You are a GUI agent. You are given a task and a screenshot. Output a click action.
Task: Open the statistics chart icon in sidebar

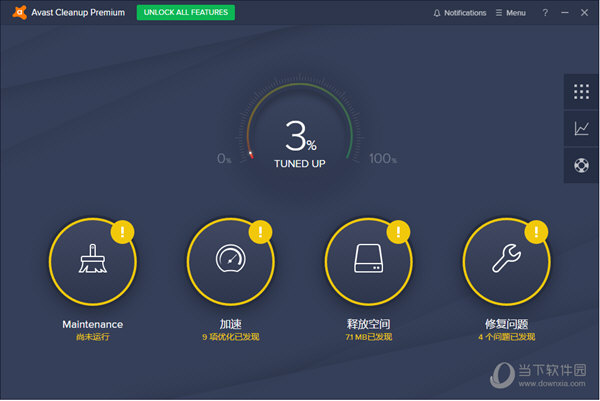click(581, 129)
